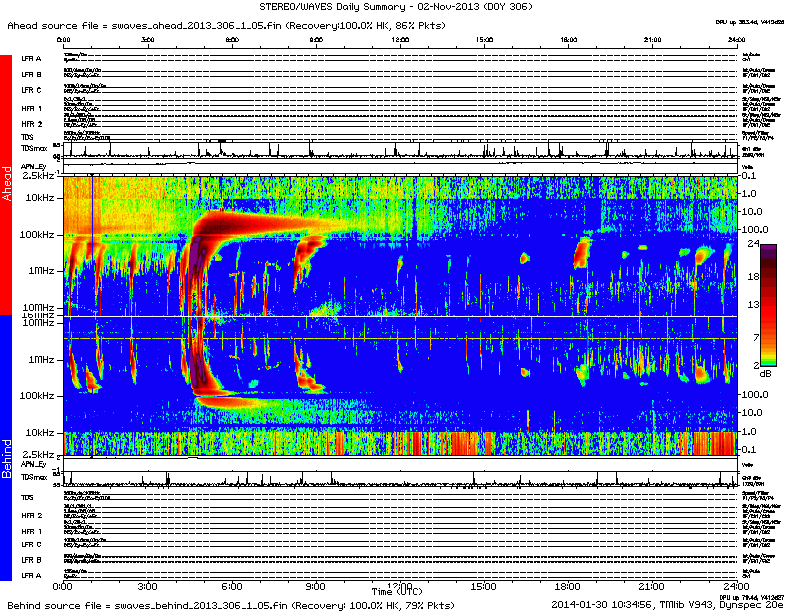Select the HFR 2 label in the top panel
Viewport: 792px width, 612px height.
click(31, 124)
